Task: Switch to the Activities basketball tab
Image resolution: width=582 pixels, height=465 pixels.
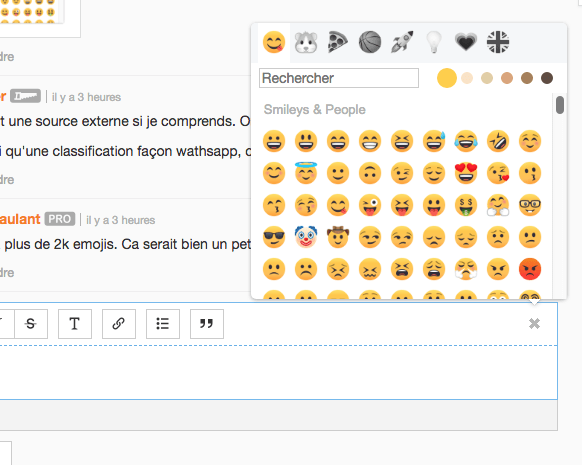Action: click(370, 42)
